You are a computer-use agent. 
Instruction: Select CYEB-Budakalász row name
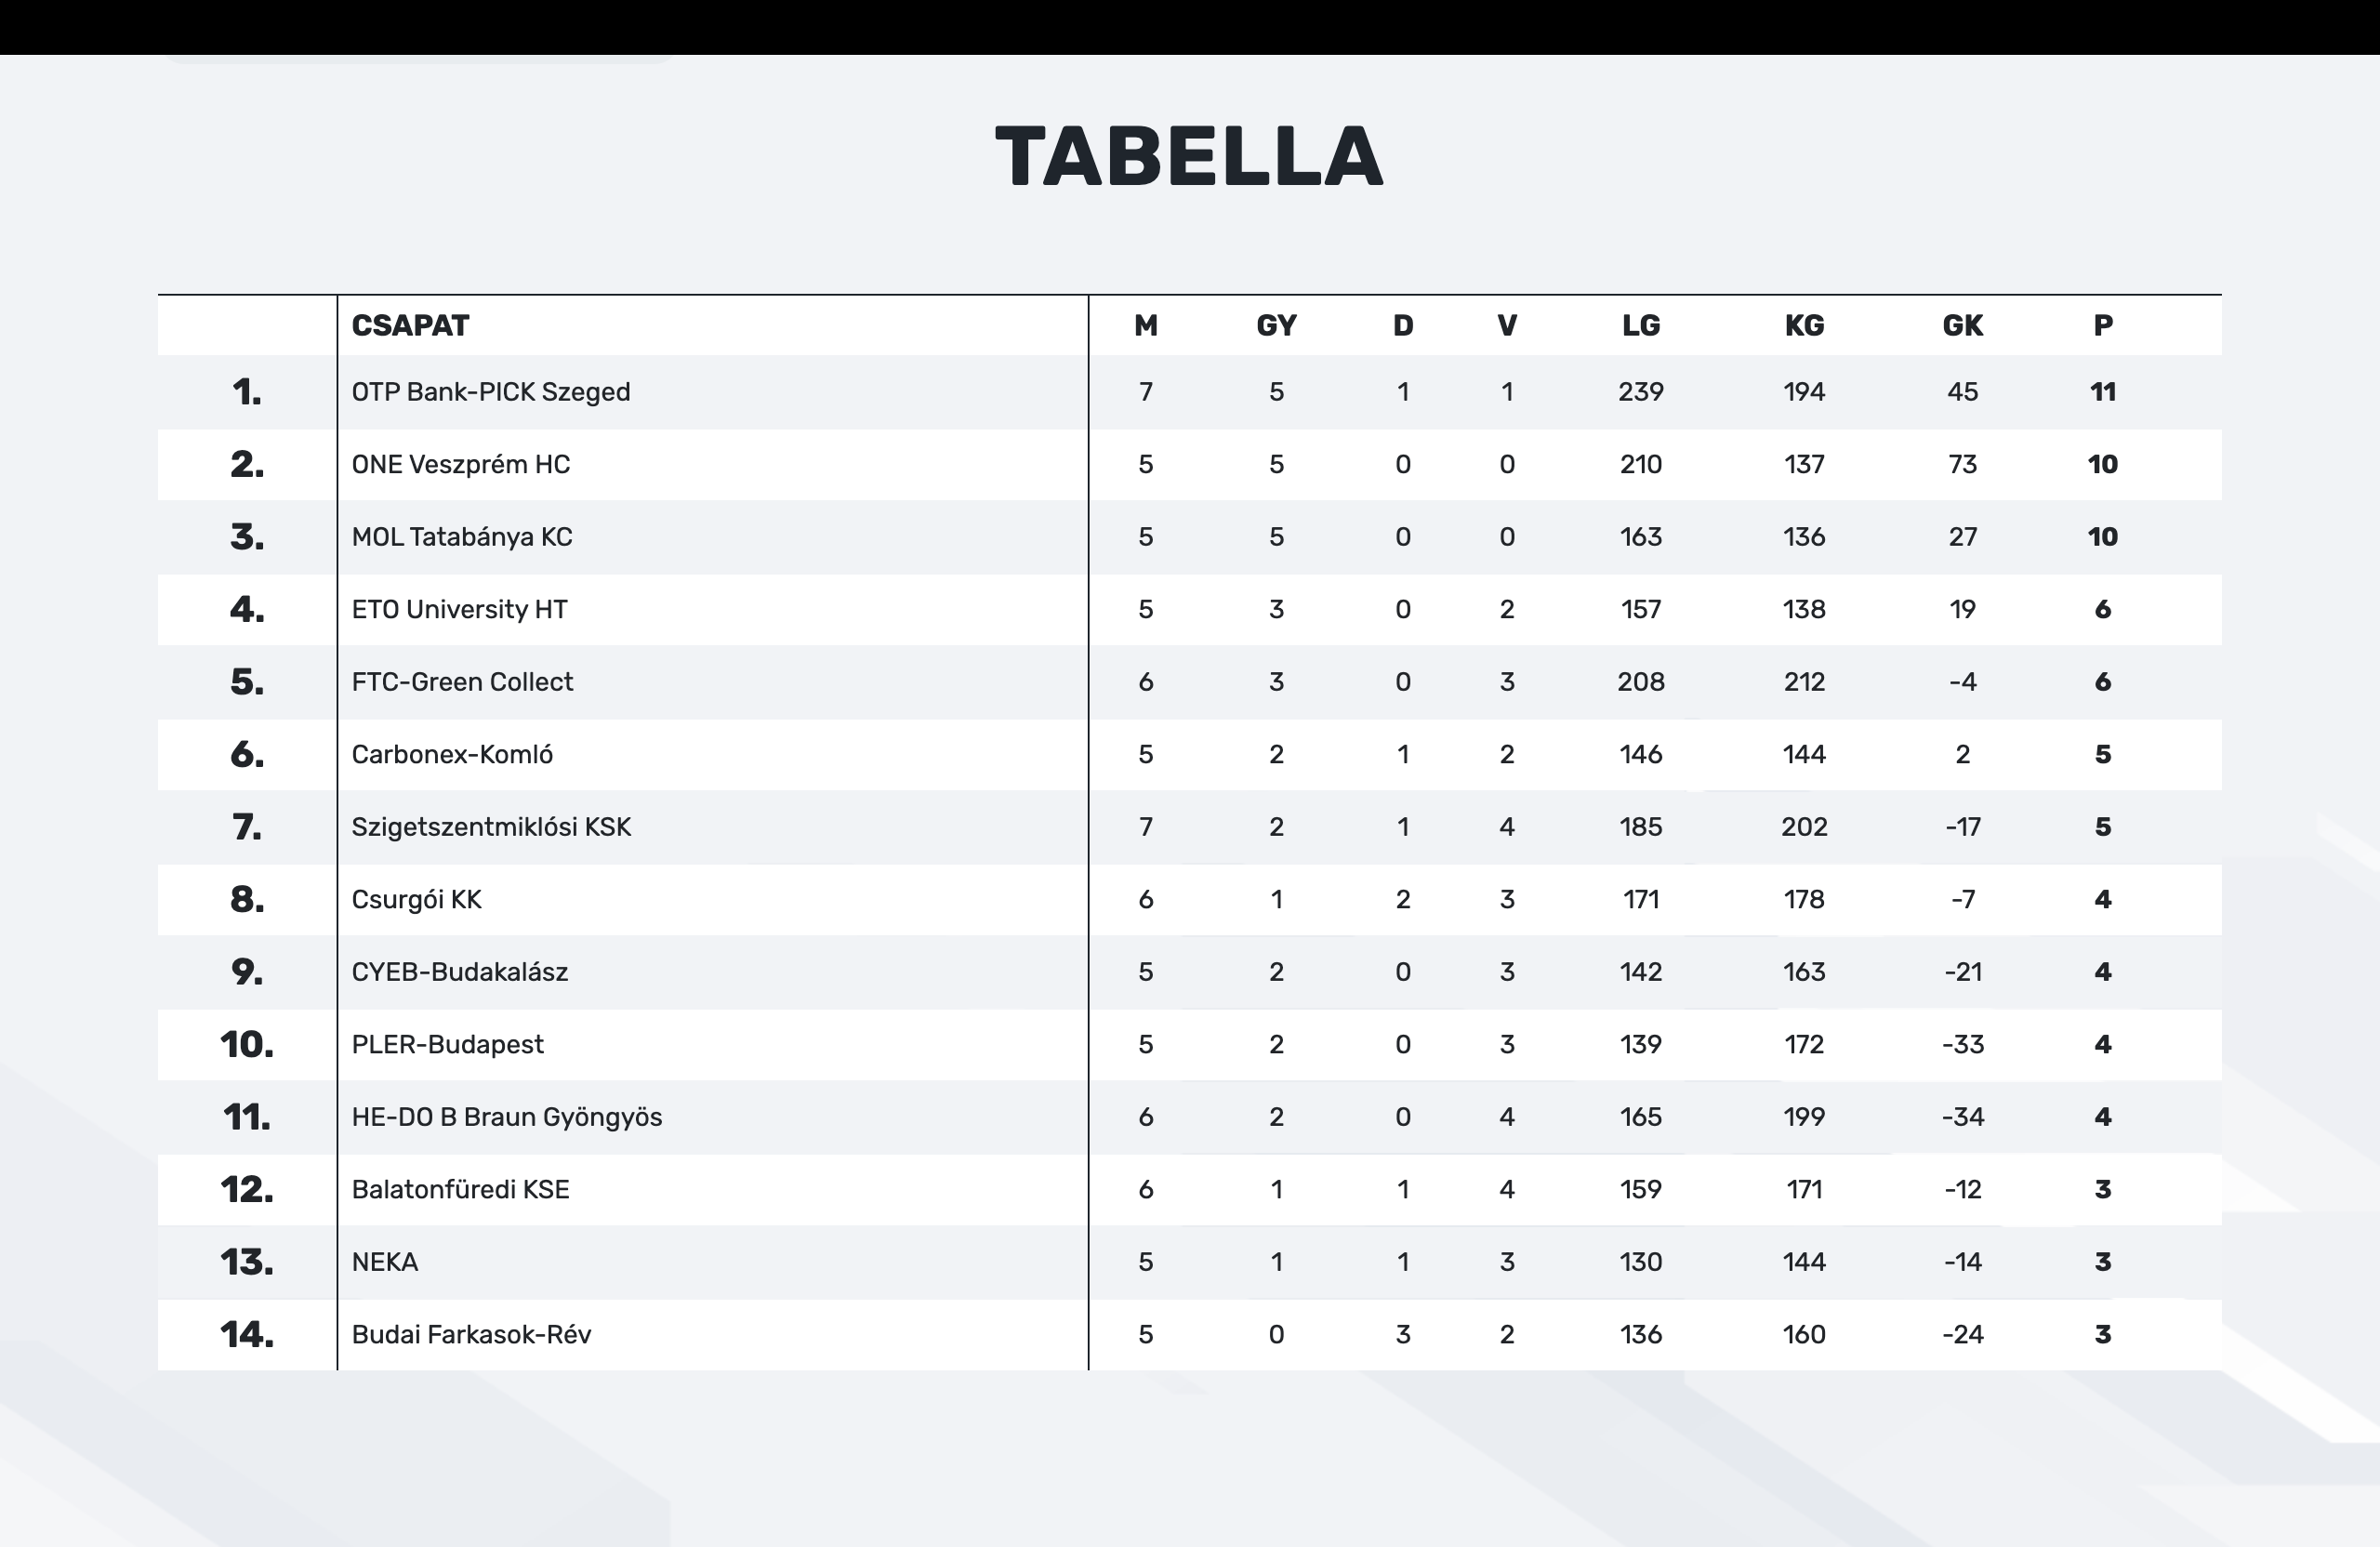459,972
